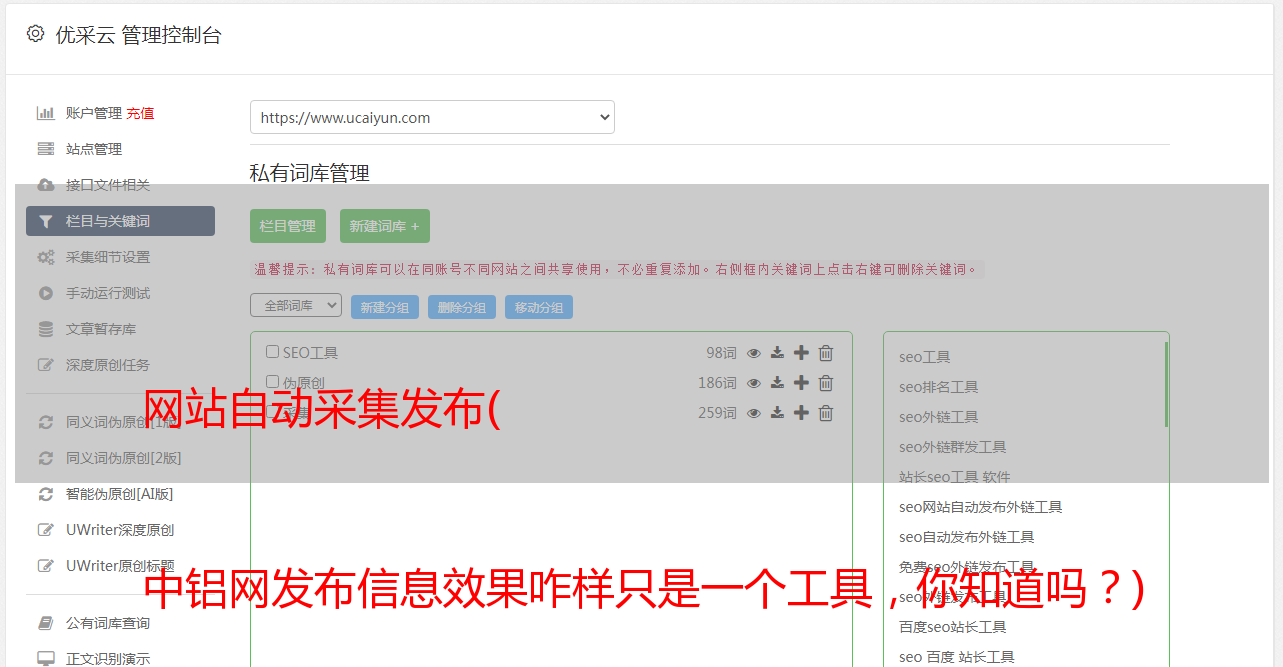This screenshot has width=1283, height=667.
Task: Download the 259词 library
Action: point(777,413)
